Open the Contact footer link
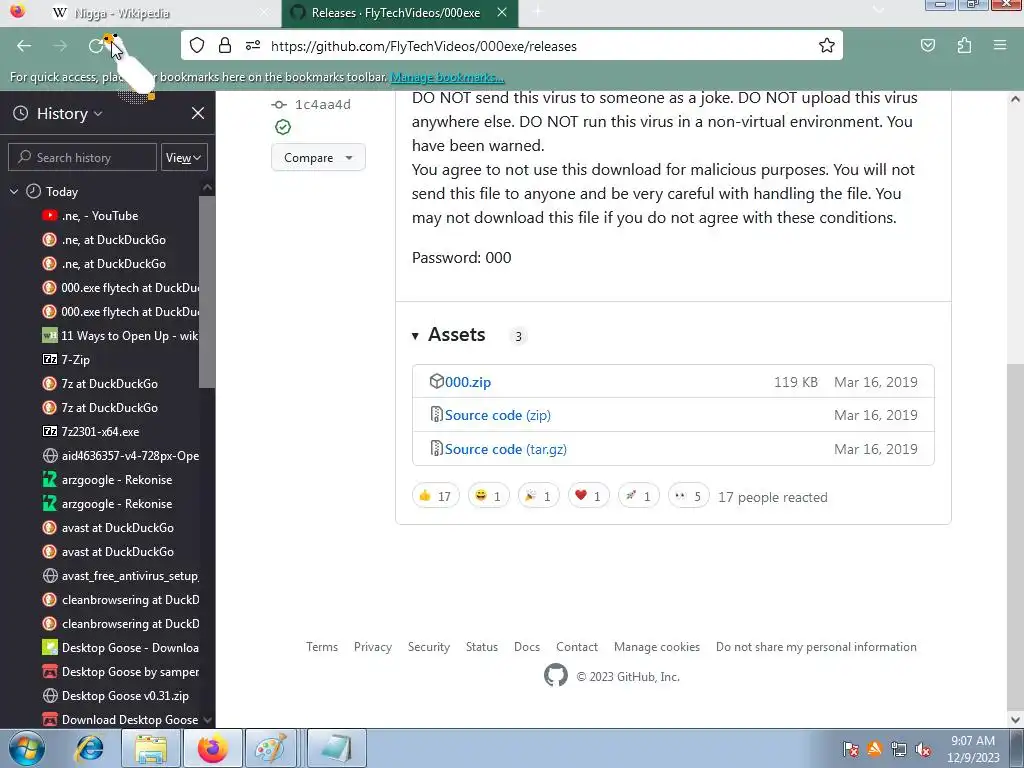 [x=577, y=647]
